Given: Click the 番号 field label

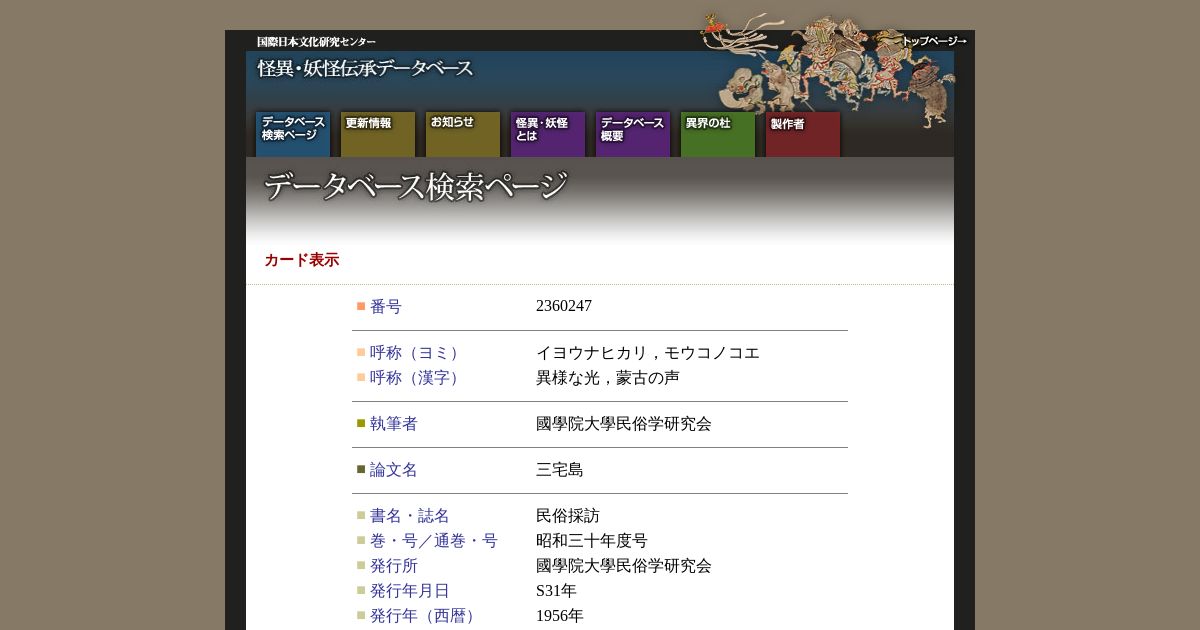Looking at the screenshot, I should pyautogui.click(x=386, y=307).
